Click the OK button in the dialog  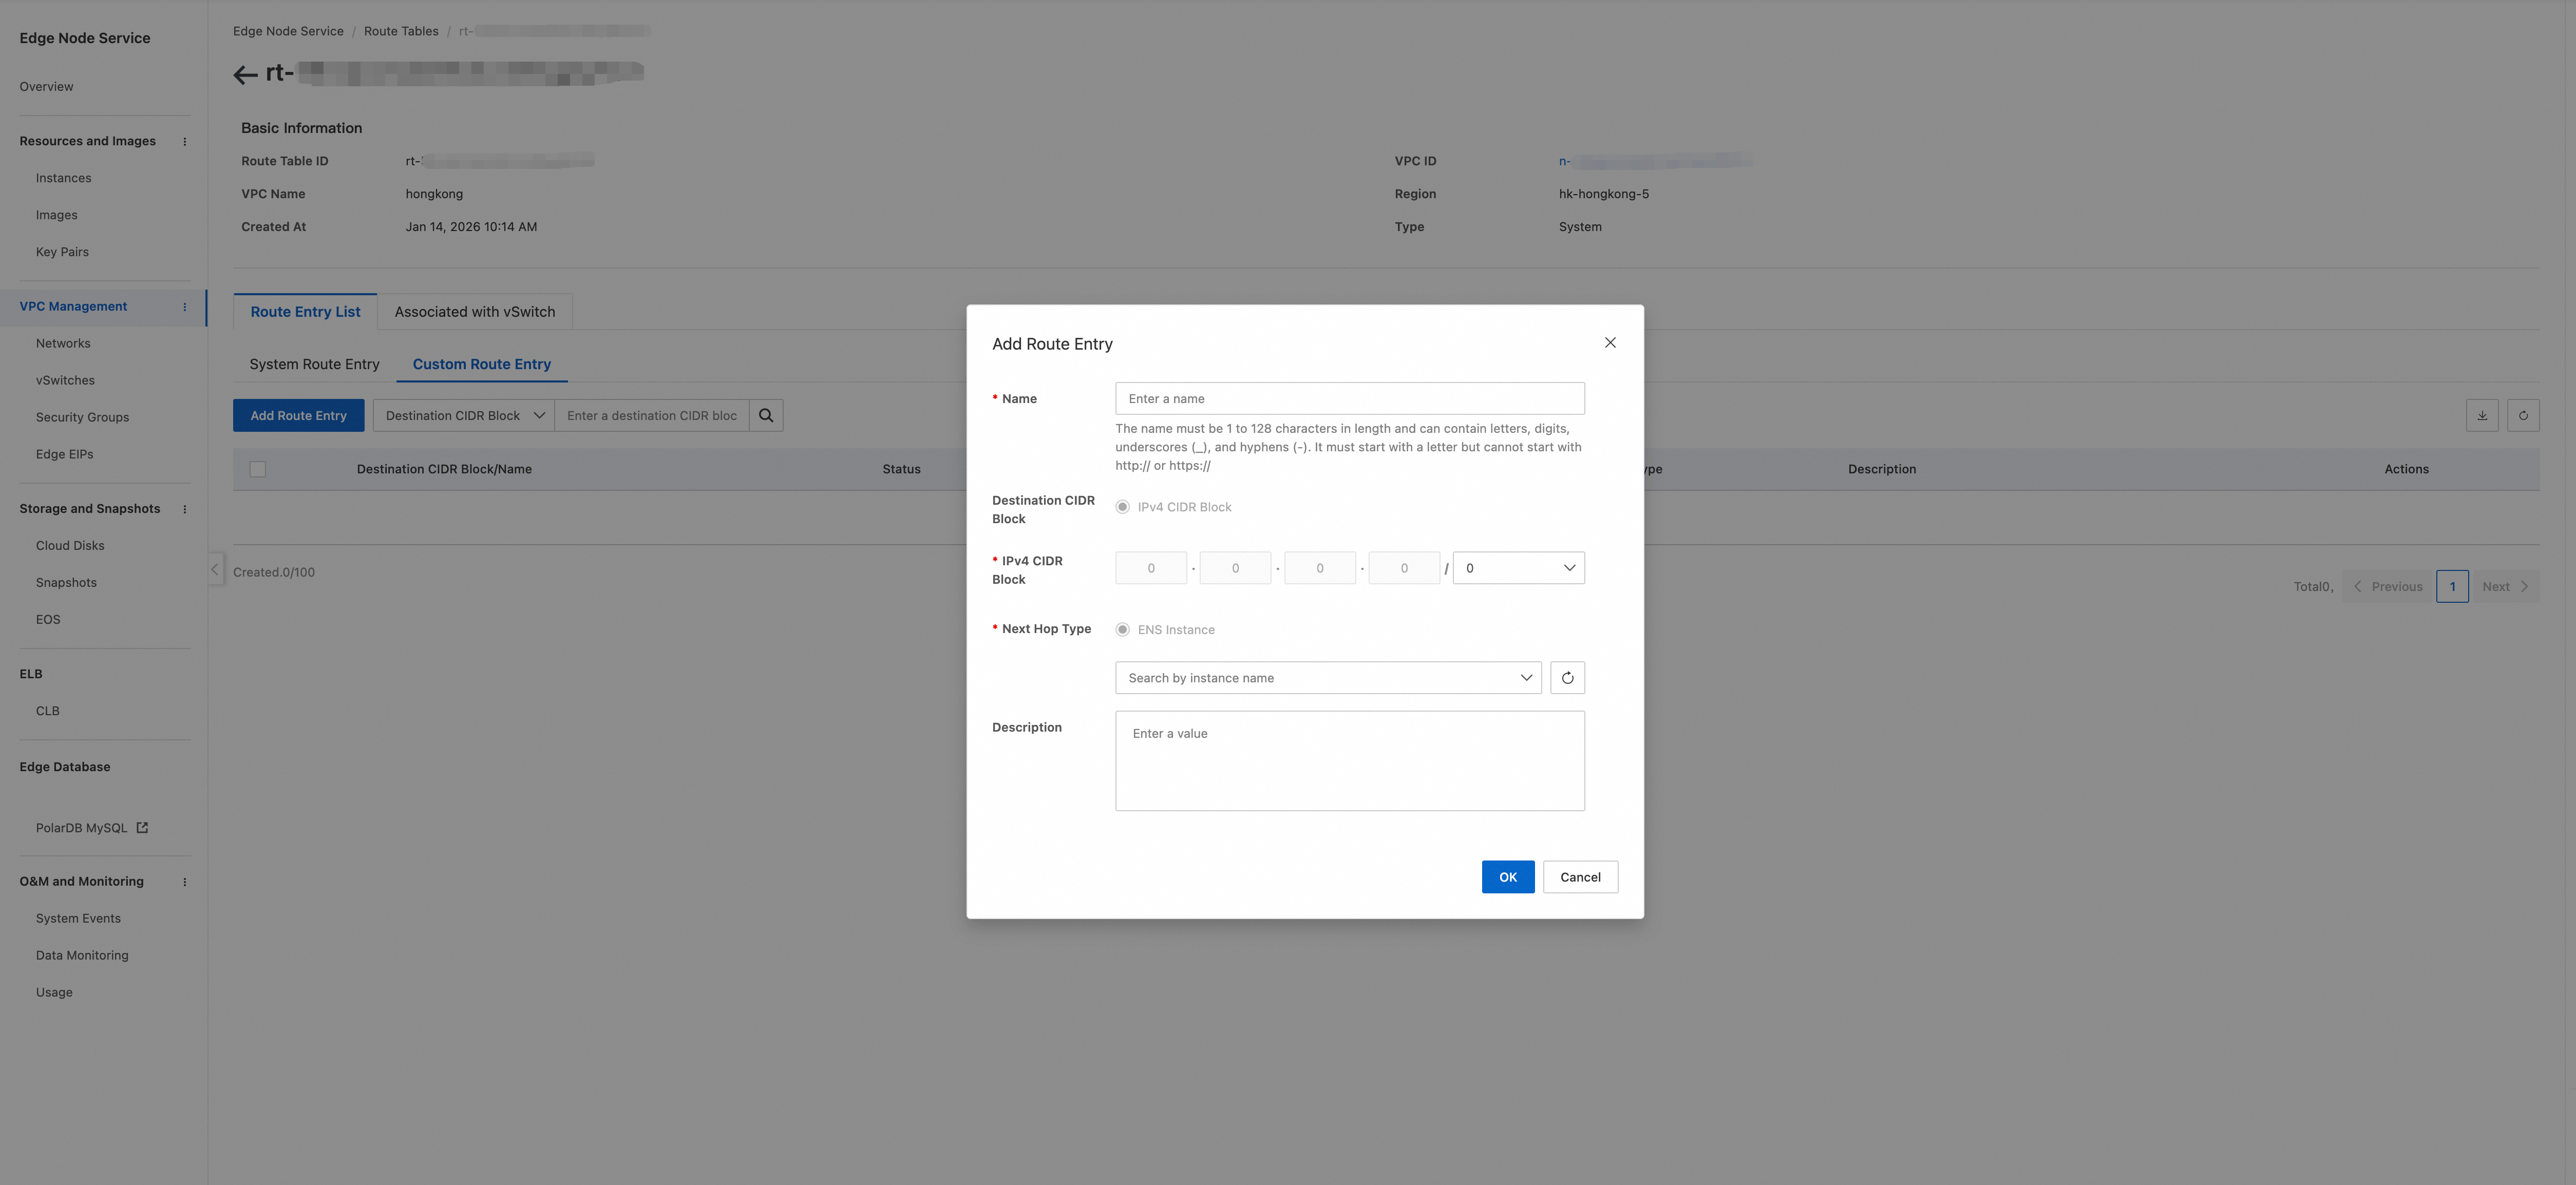[1507, 877]
